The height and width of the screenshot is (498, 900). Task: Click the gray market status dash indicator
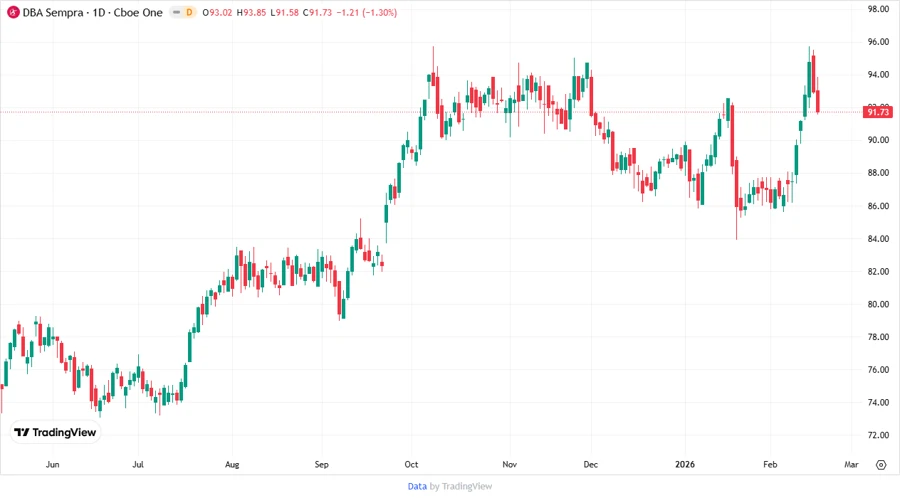tap(176, 12)
